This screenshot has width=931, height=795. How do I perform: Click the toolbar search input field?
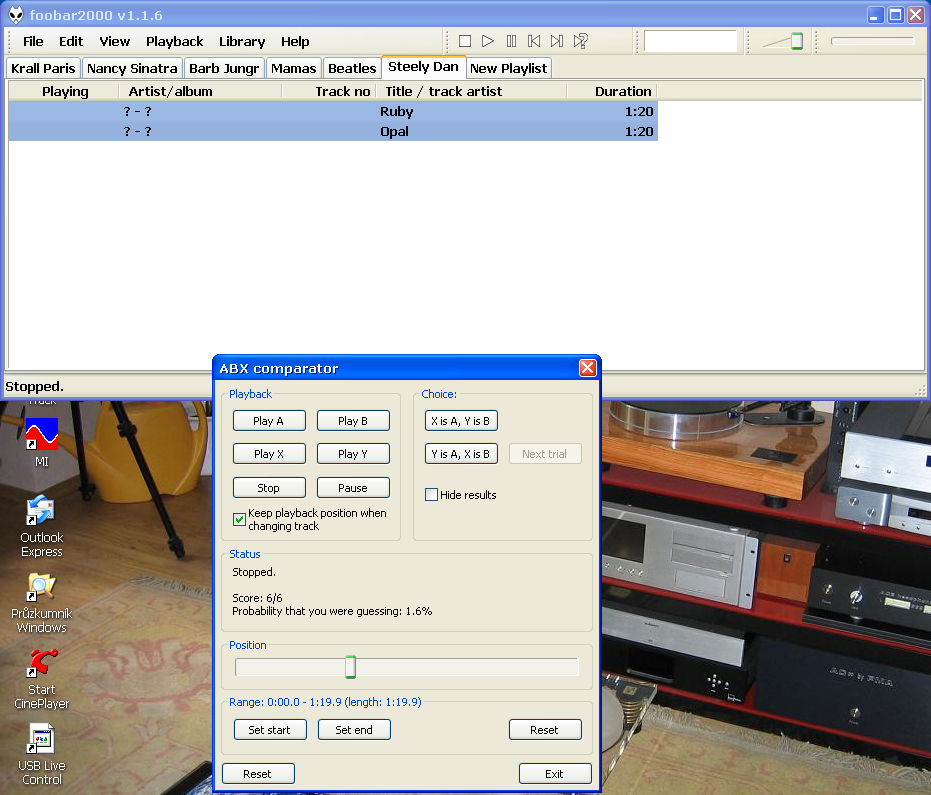pos(691,42)
